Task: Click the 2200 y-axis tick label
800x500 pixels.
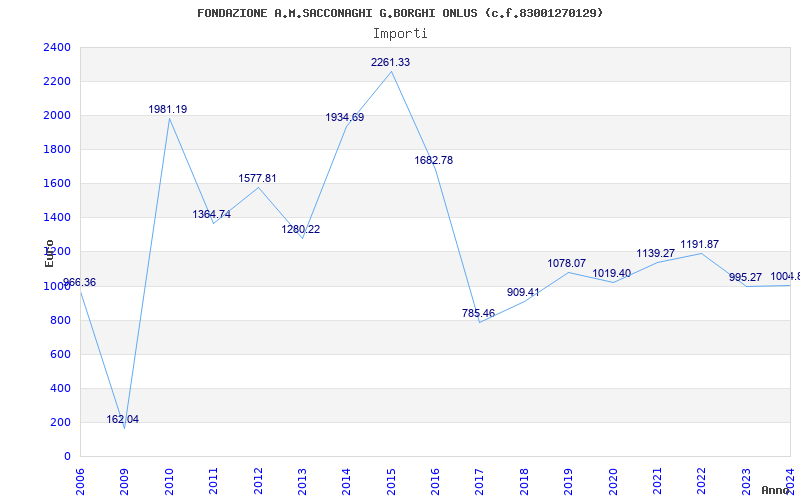Action: (x=57, y=82)
